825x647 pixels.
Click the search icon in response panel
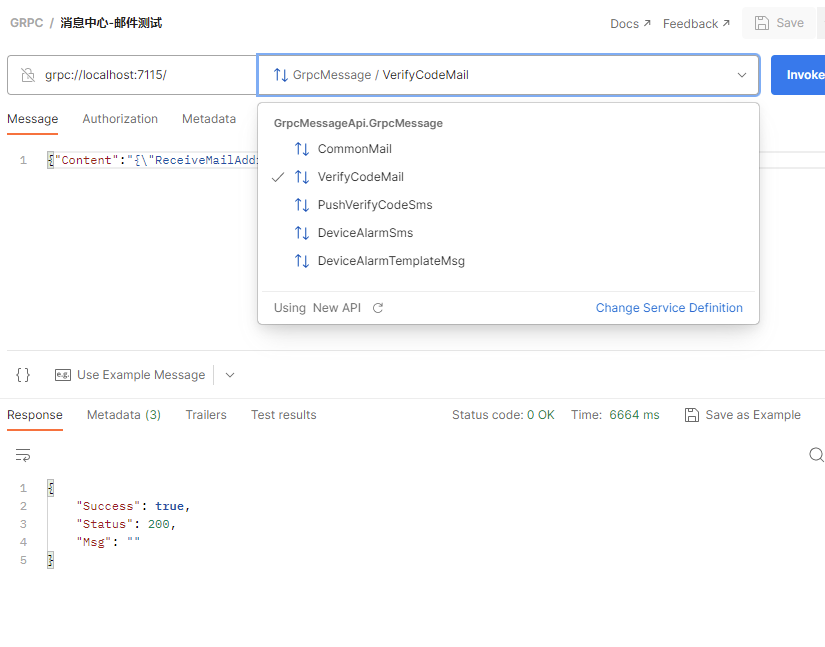(816, 455)
